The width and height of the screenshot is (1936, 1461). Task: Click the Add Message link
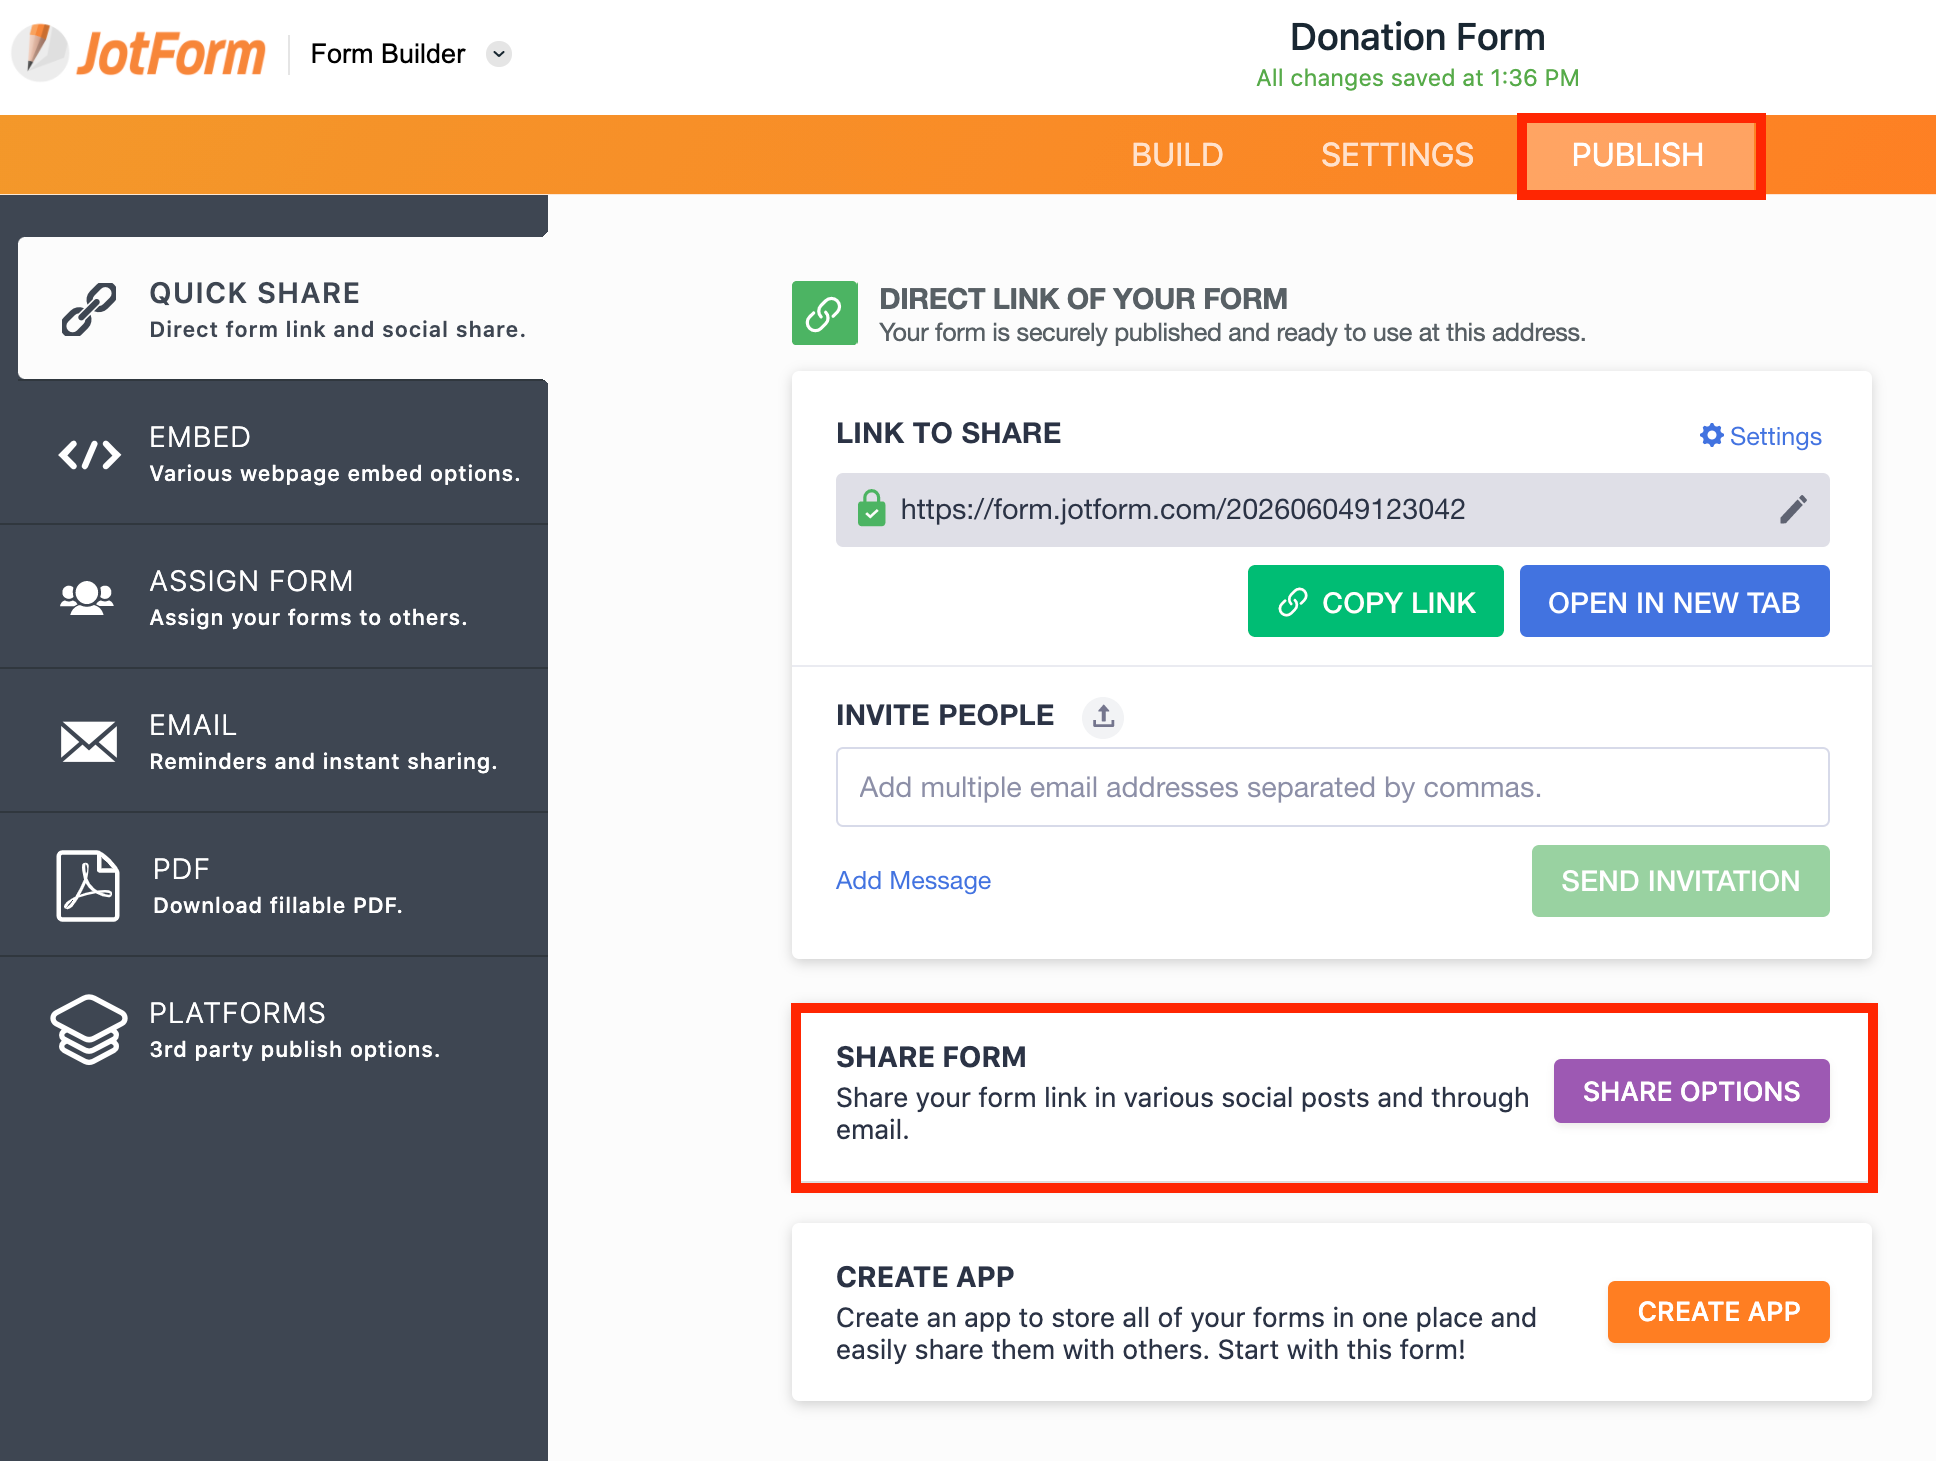coord(913,880)
